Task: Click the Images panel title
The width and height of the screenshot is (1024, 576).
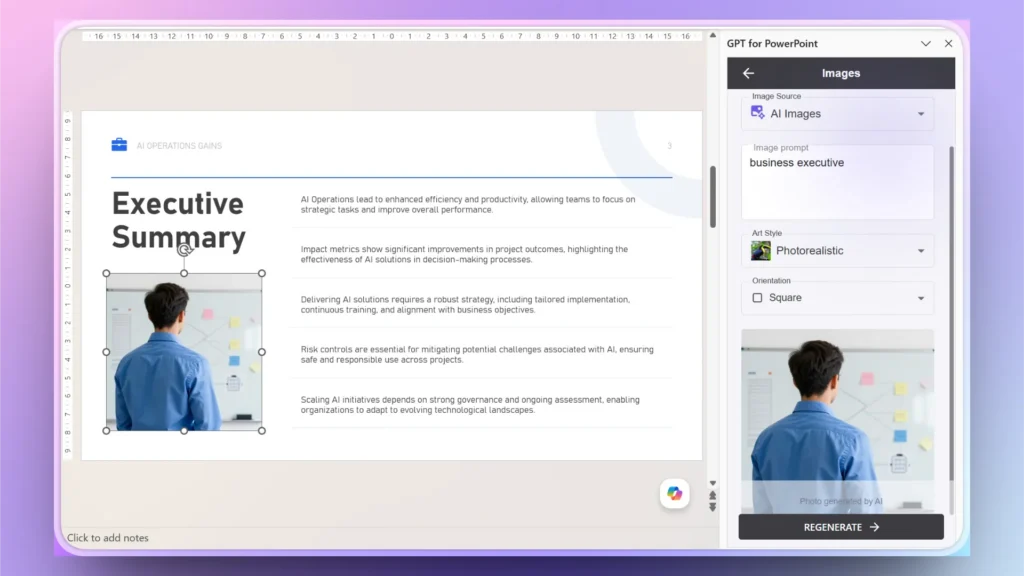Action: 840,73
